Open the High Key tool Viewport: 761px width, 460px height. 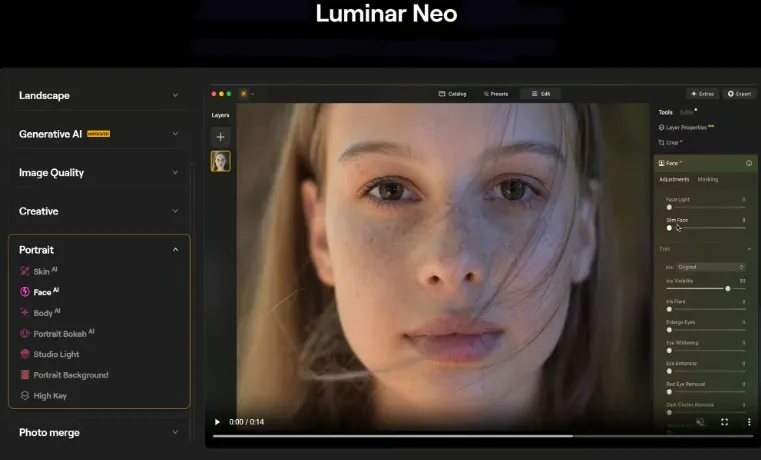tap(44, 395)
